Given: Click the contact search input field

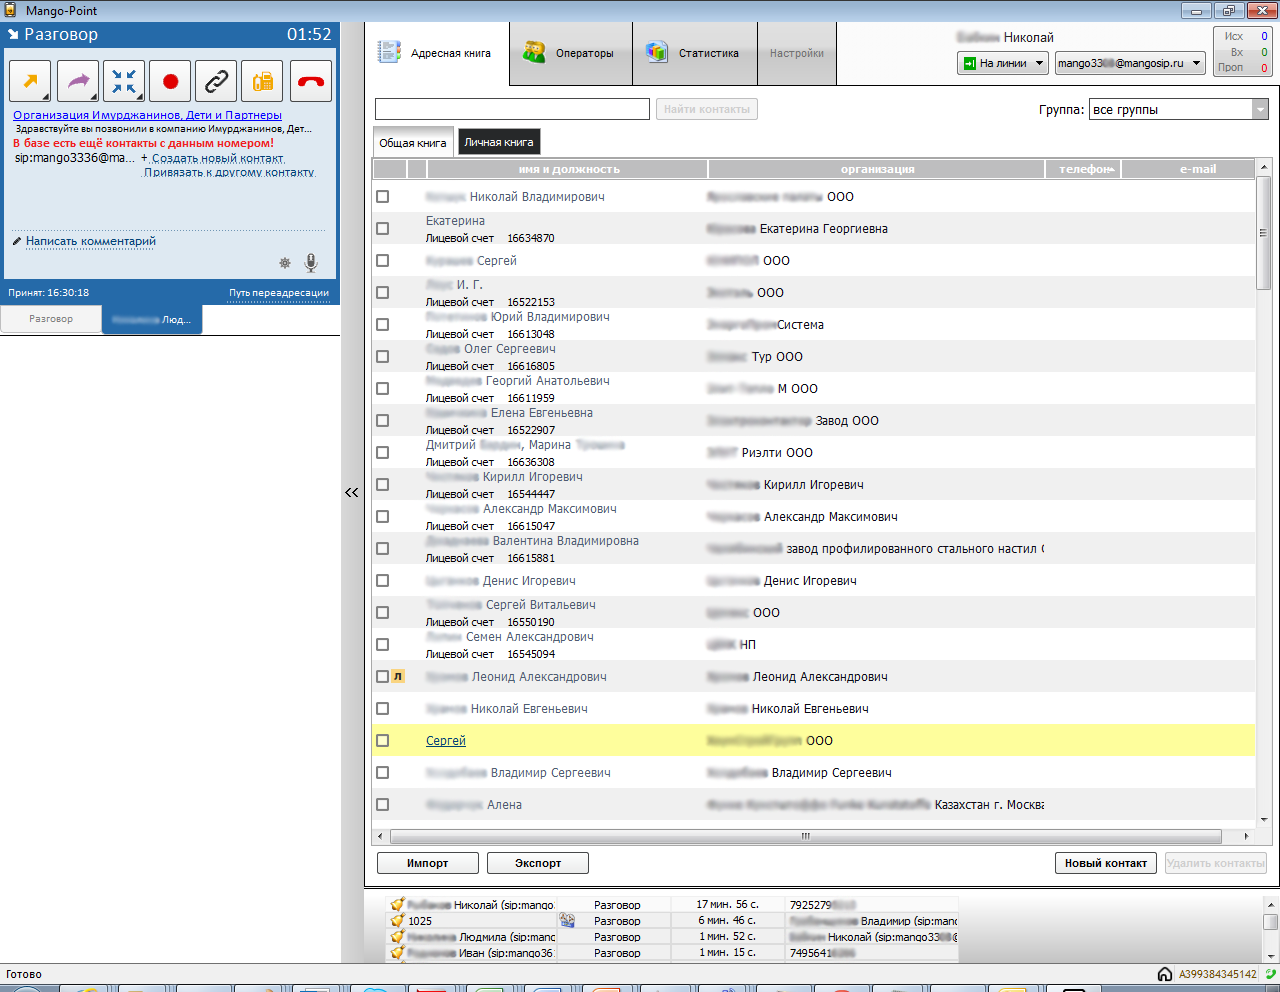Looking at the screenshot, I should click(x=512, y=109).
